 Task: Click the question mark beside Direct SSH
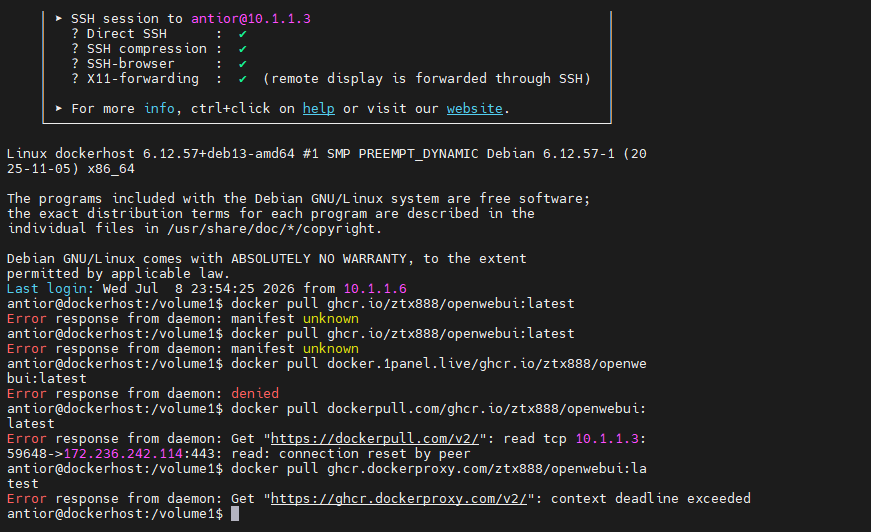(x=75, y=34)
